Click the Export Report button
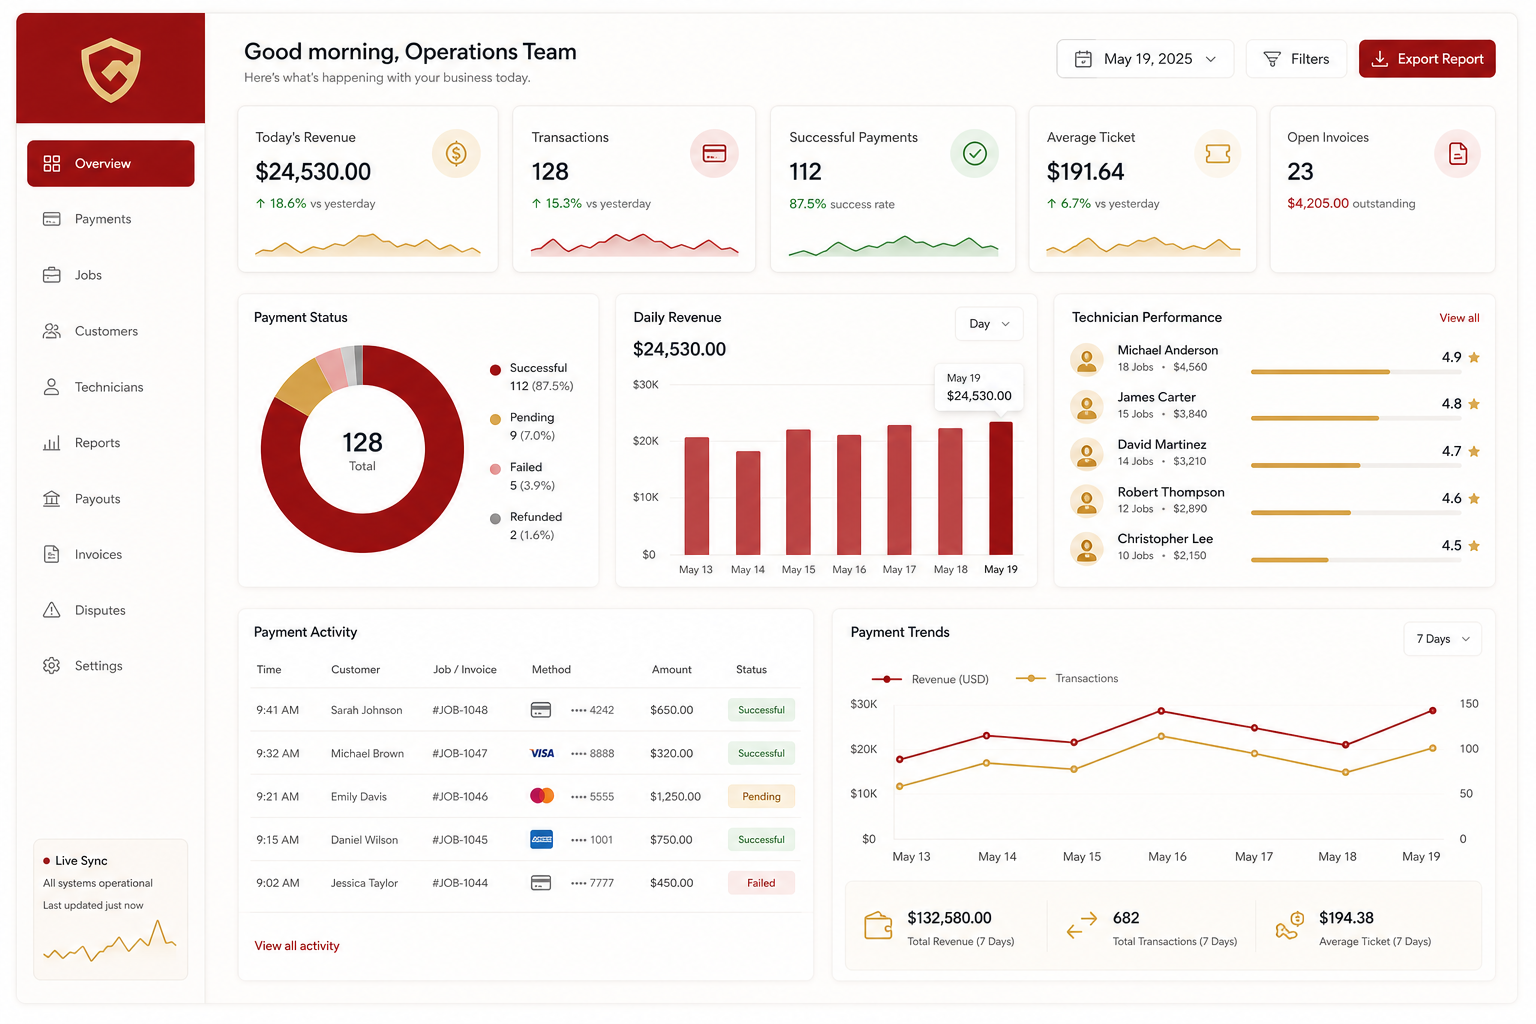 tap(1427, 59)
